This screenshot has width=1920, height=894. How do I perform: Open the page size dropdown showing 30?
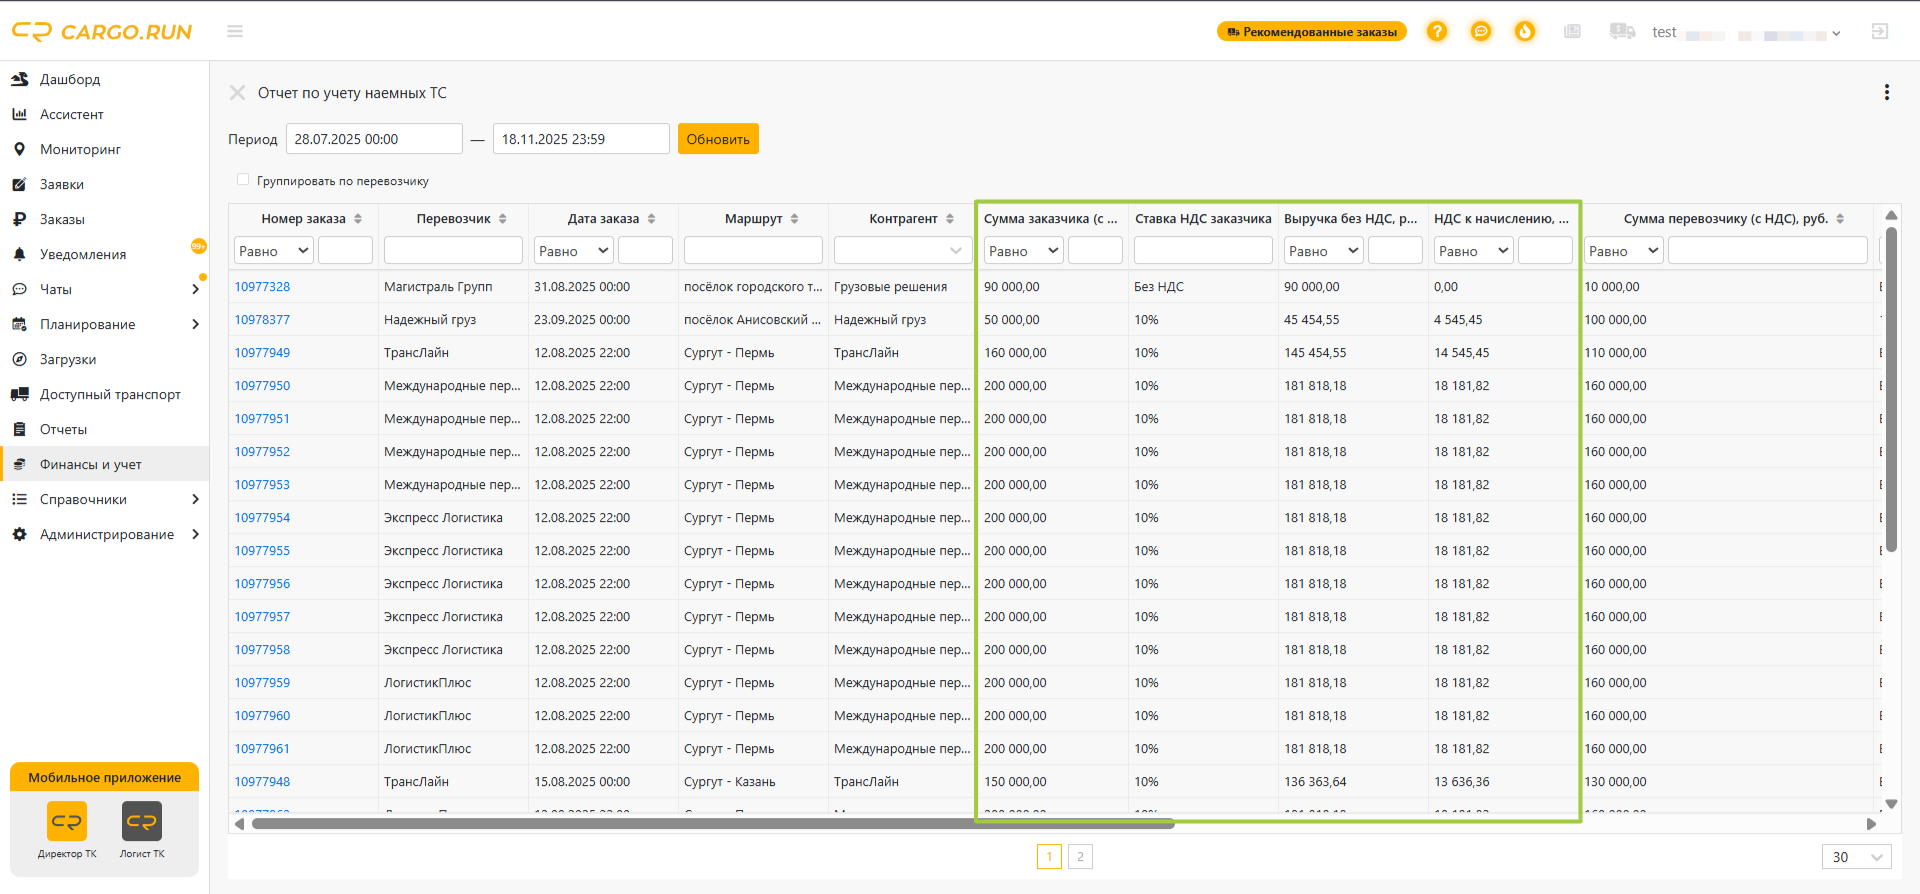tap(1857, 856)
